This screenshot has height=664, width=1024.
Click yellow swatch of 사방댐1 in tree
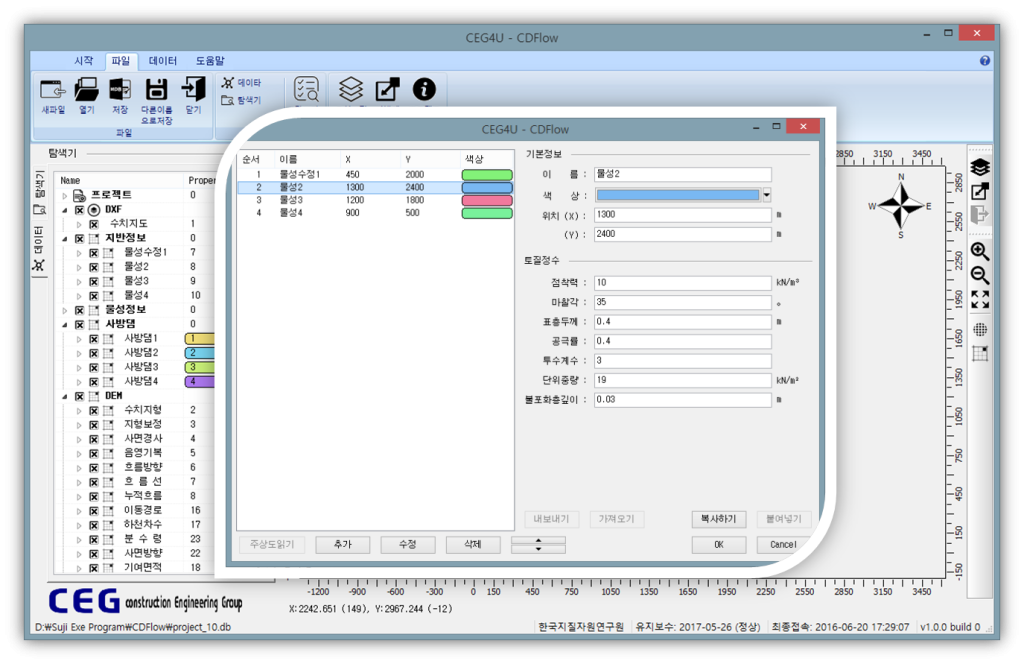pos(200,338)
